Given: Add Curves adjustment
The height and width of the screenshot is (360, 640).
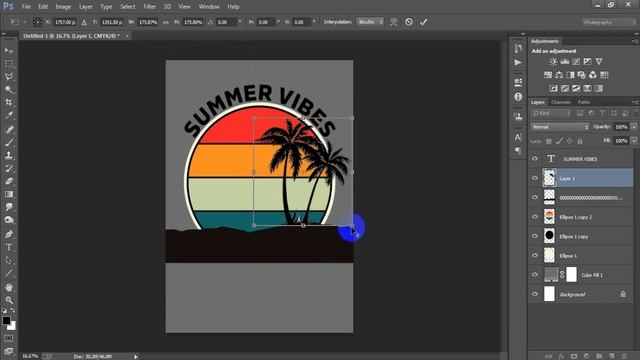Looking at the screenshot, I should [576, 62].
